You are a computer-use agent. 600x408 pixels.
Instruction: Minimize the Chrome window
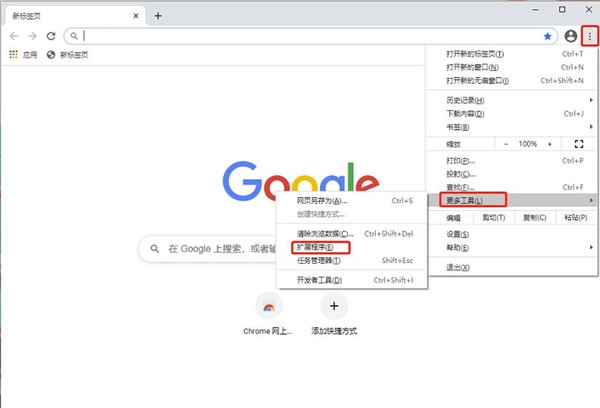tap(535, 9)
